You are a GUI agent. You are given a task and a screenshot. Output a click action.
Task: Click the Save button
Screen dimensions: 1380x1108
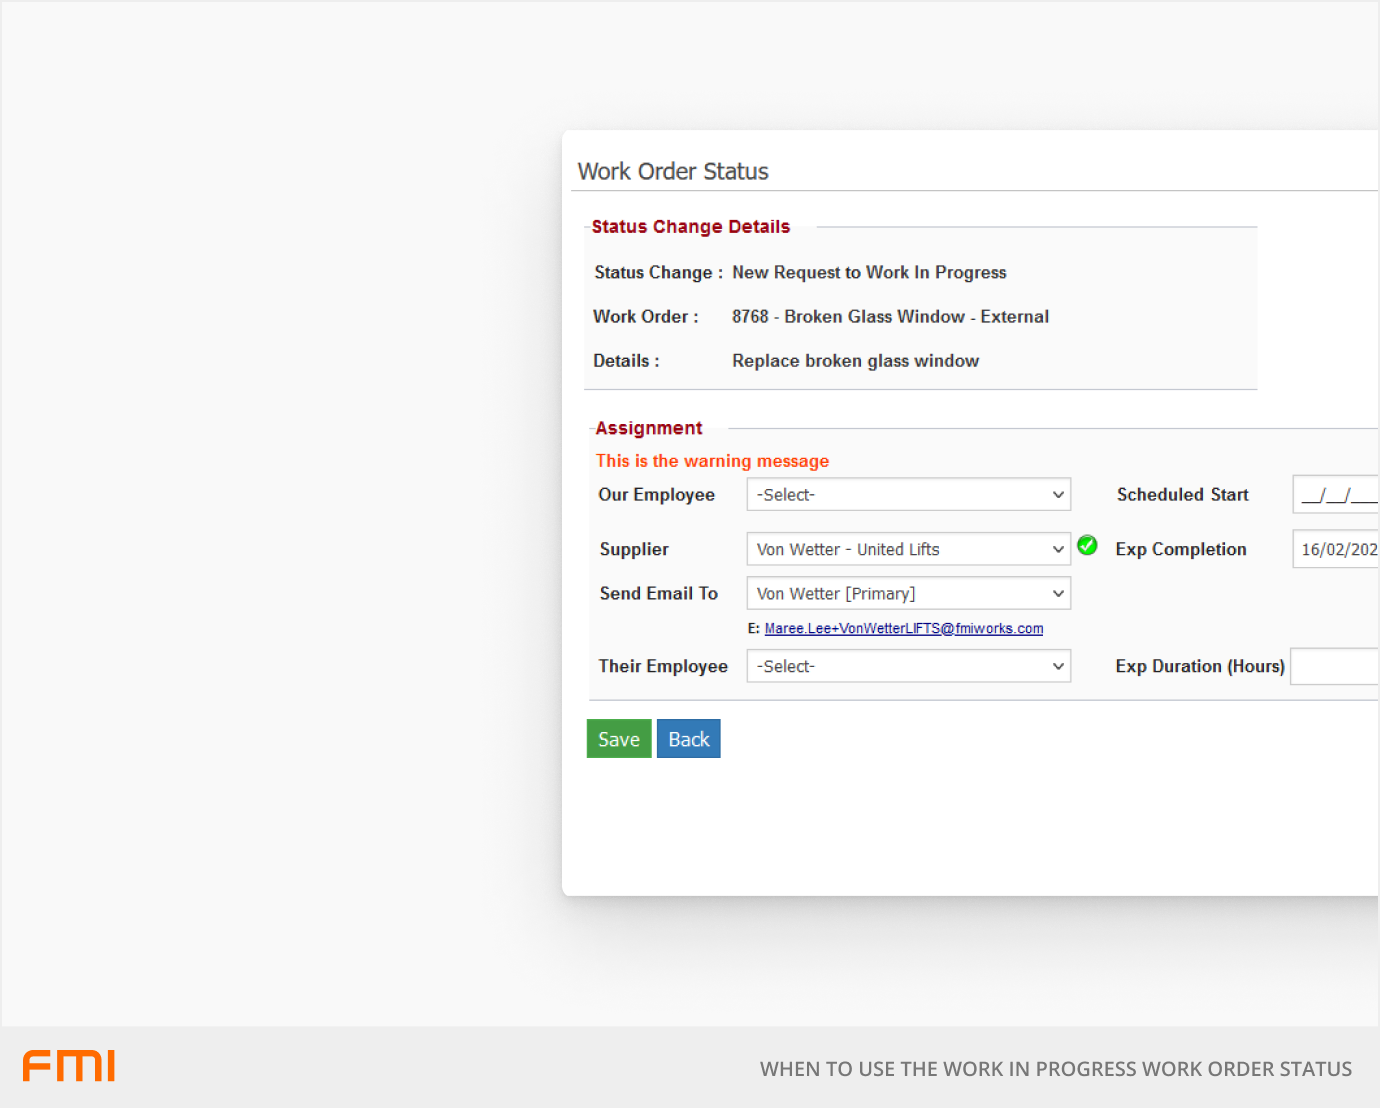point(618,738)
